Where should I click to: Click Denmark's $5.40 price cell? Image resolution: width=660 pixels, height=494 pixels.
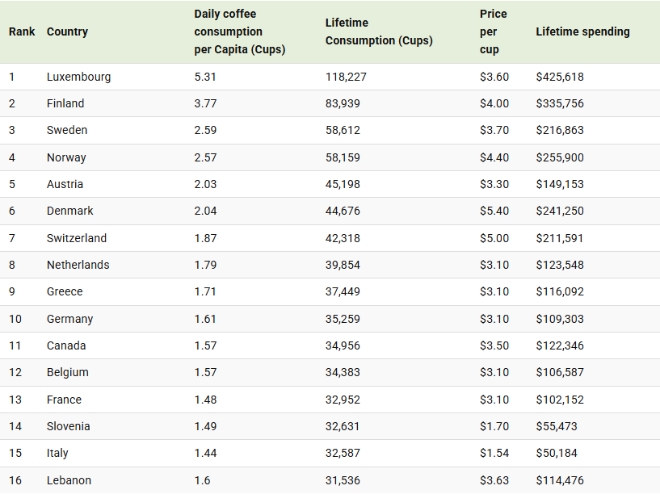494,211
